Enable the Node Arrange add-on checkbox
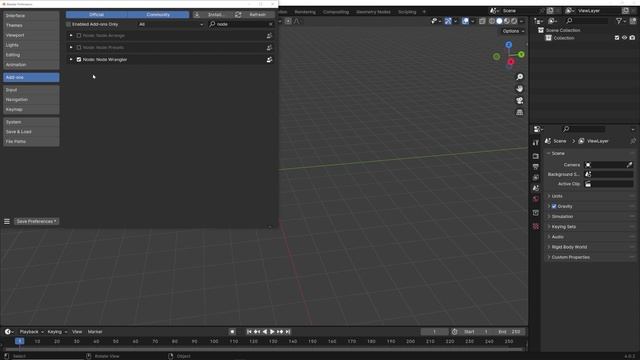Image resolution: width=640 pixels, height=360 pixels. pyautogui.click(x=79, y=36)
